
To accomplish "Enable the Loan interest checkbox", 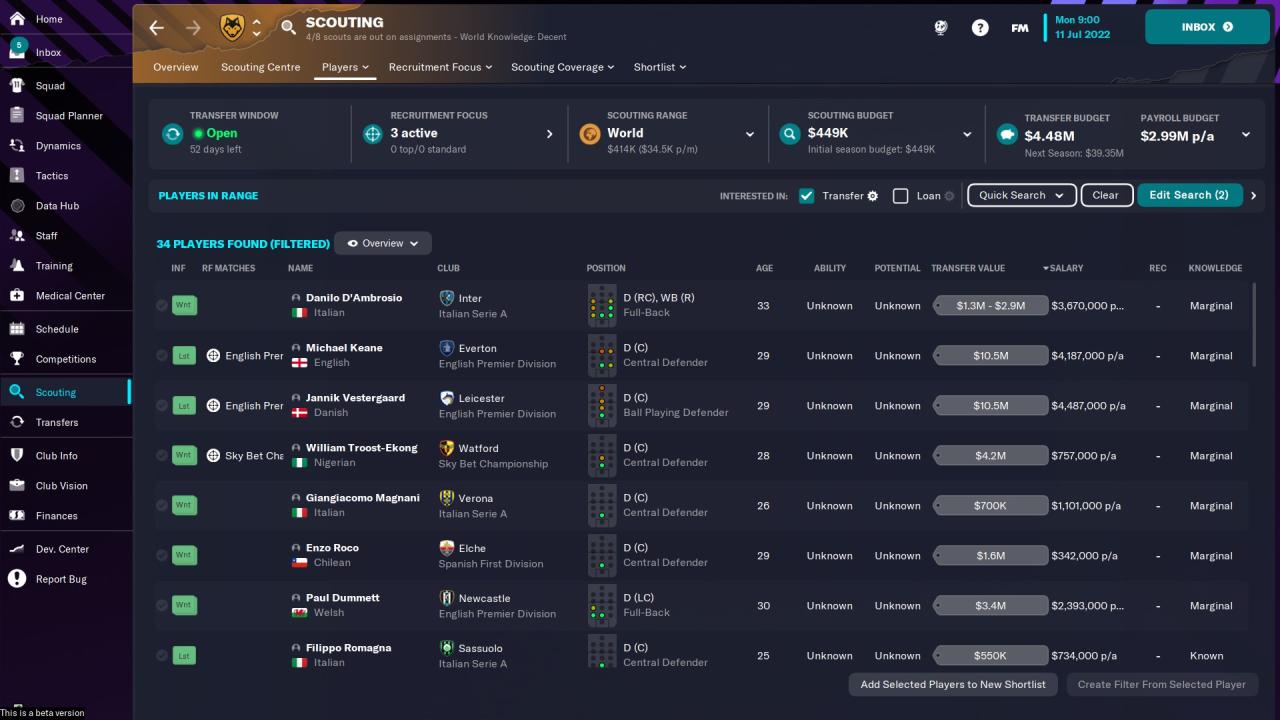I will click(900, 196).
